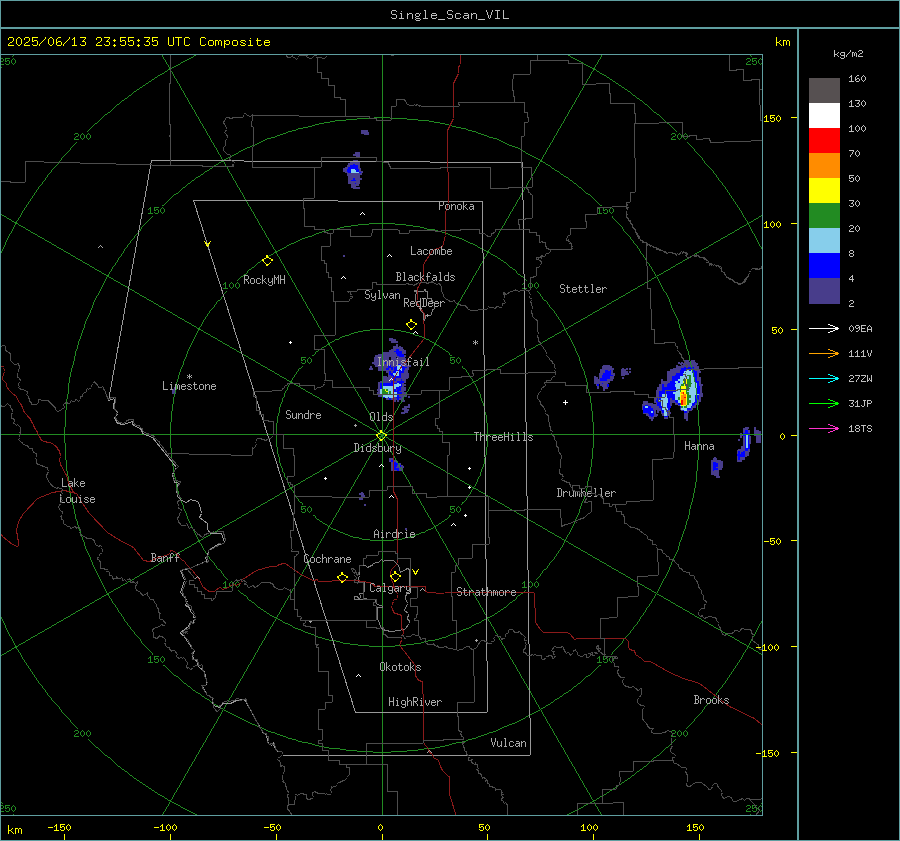Click the Blackfalds city label
This screenshot has width=900, height=841.
425,277
